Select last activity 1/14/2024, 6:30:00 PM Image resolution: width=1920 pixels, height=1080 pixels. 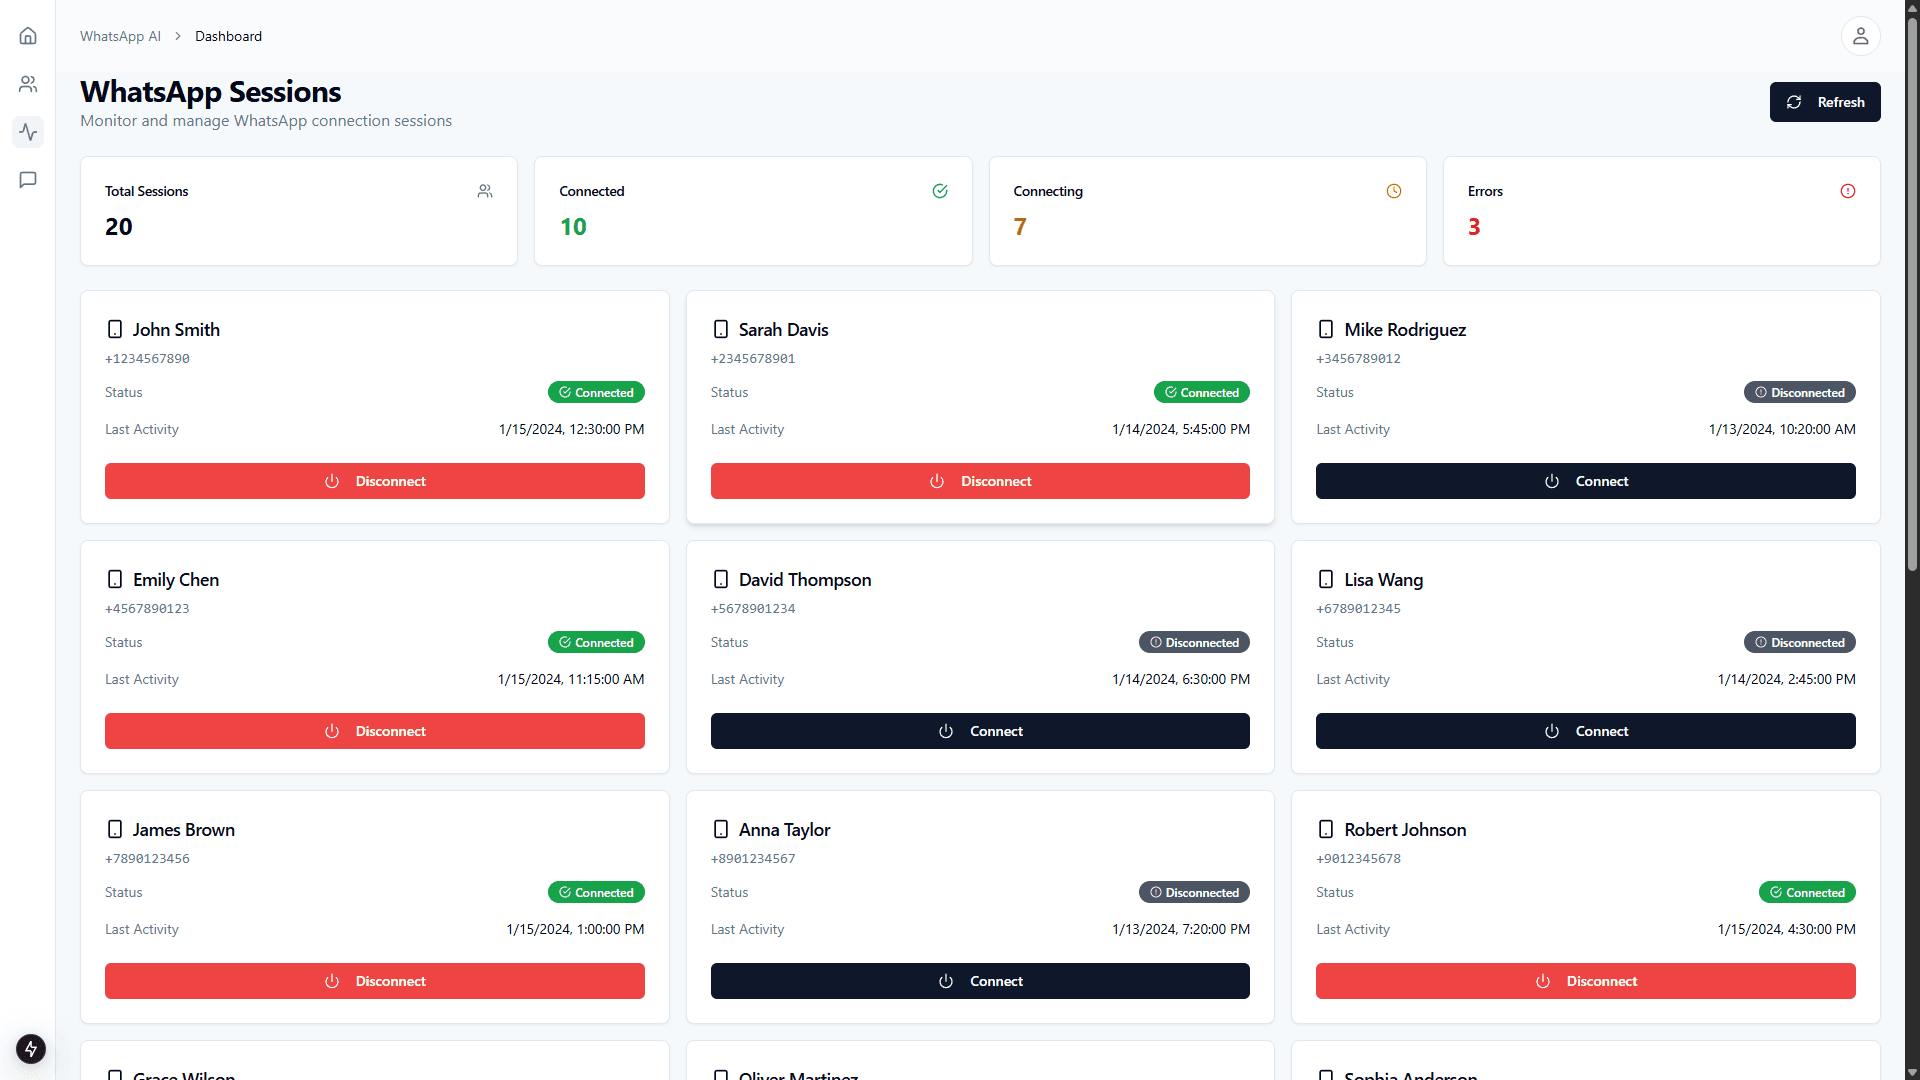pyautogui.click(x=1181, y=679)
